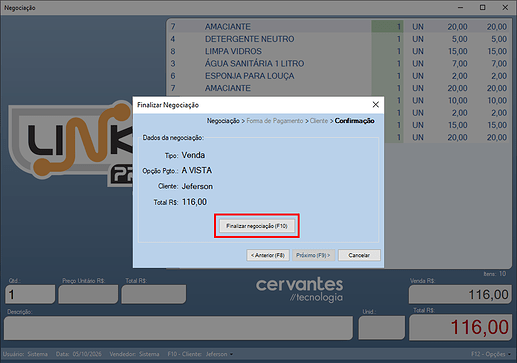Image resolution: width=517 pixels, height=363 pixels.
Task: Close the Negociação main window
Action: coord(505,7)
